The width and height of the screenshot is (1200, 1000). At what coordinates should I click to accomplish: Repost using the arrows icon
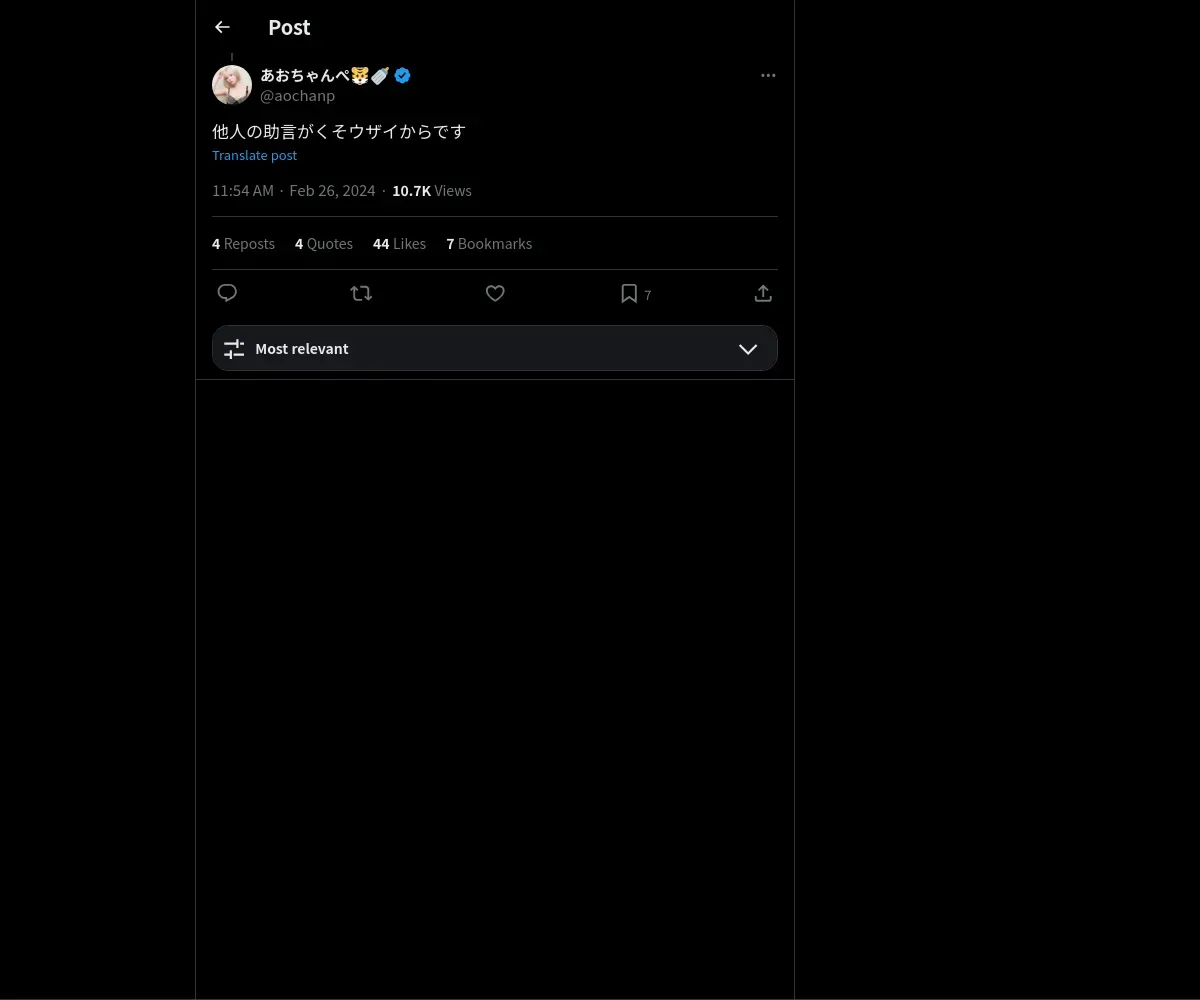tap(361, 293)
